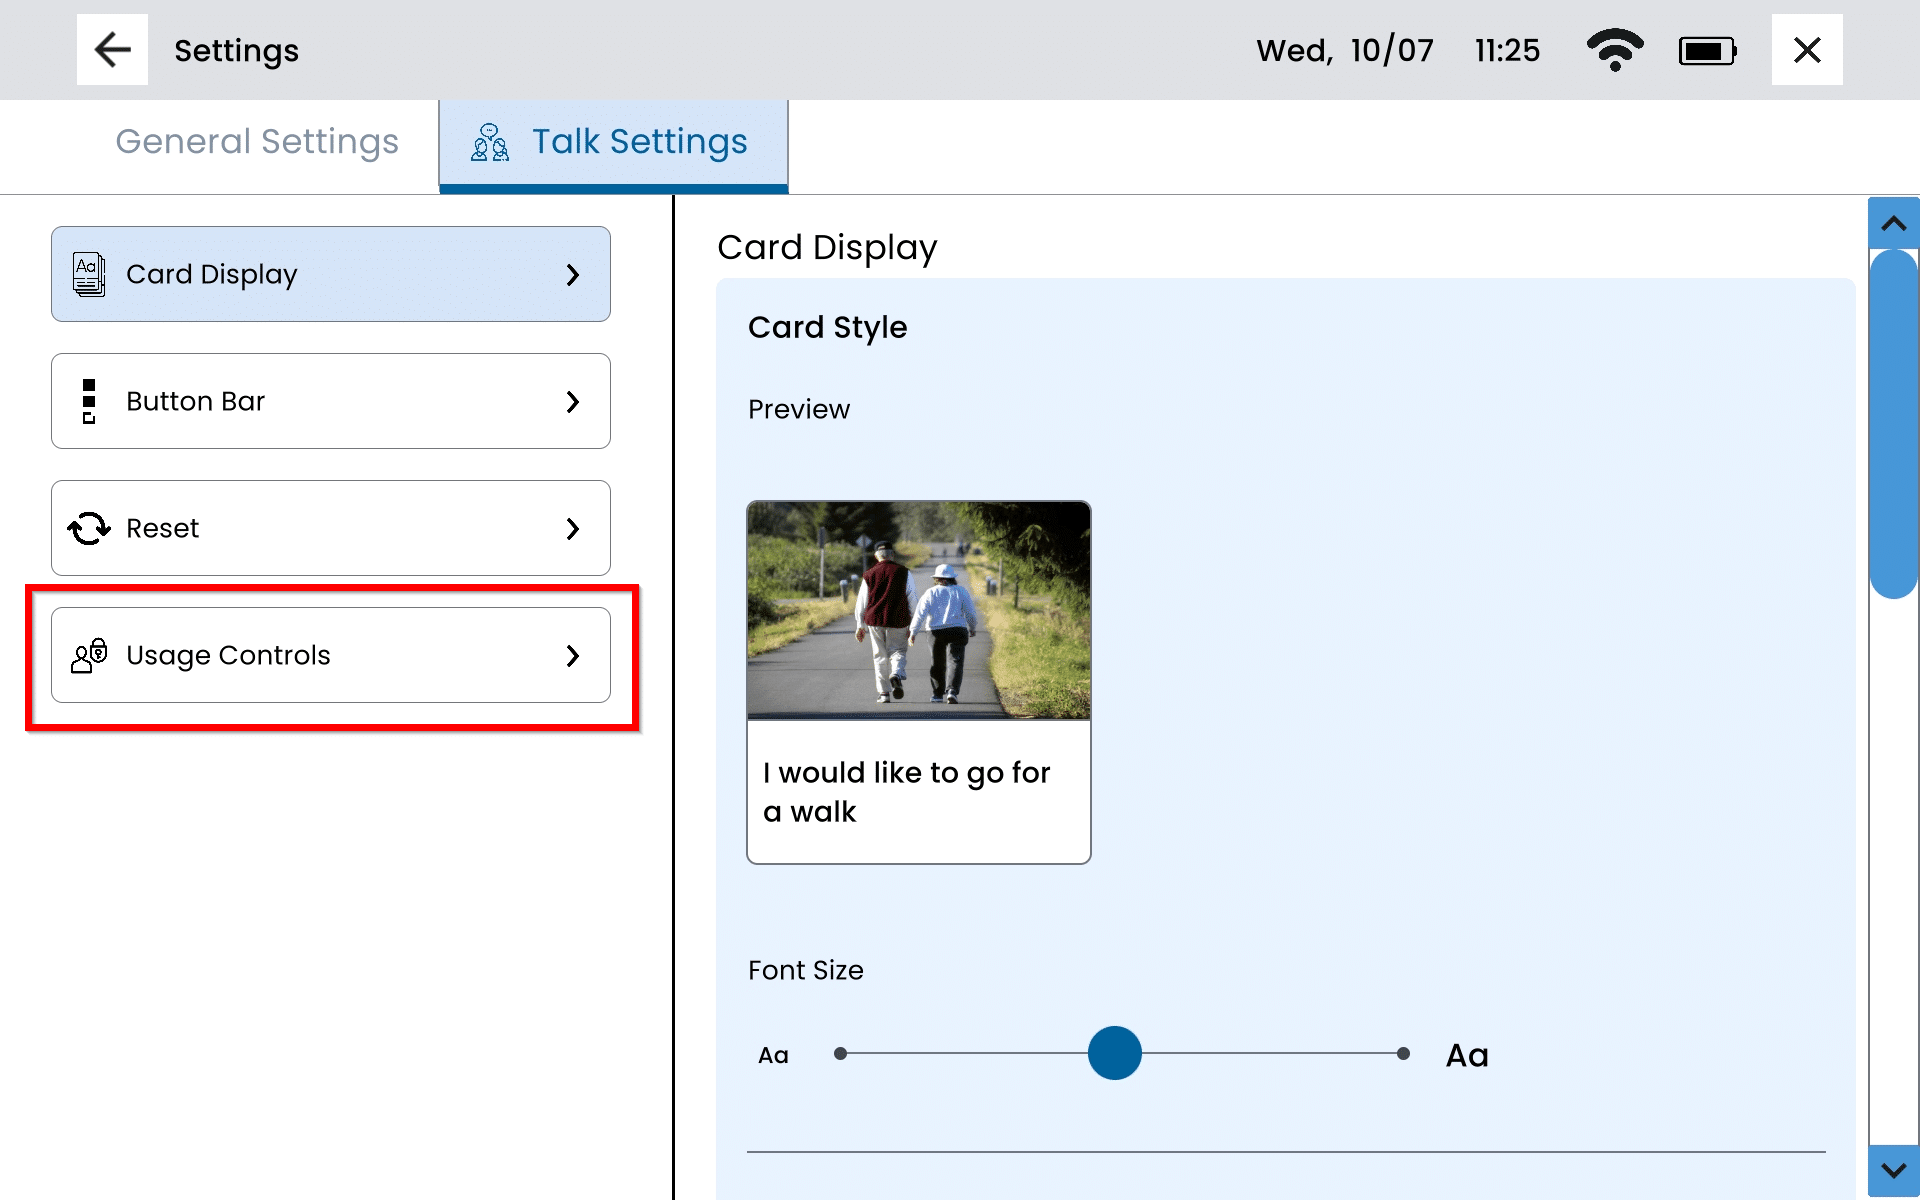The height and width of the screenshot is (1200, 1920).
Task: Click the walking couple preview card
Action: [918, 682]
